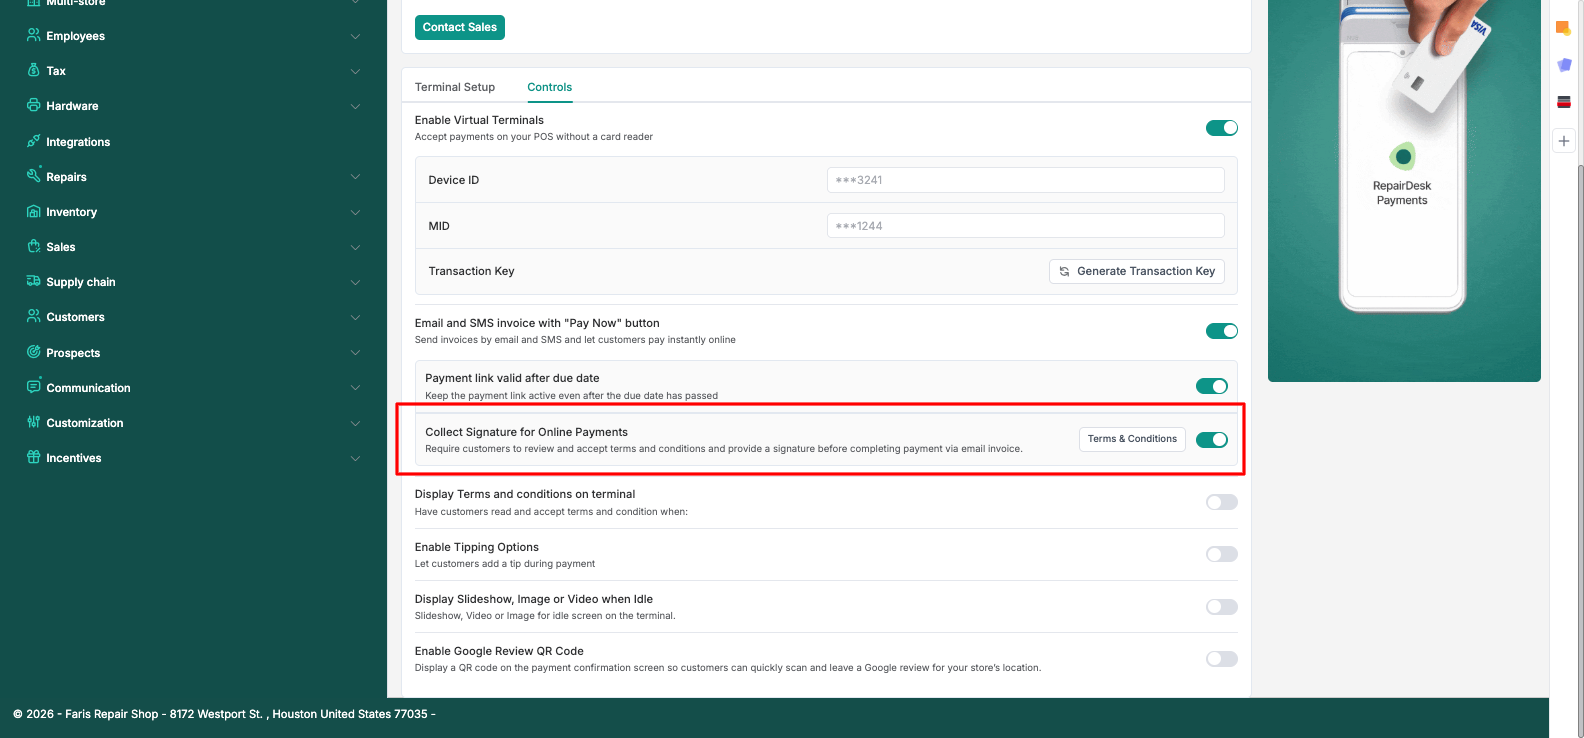The width and height of the screenshot is (1584, 738).
Task: Click Generate Transaction Key button
Action: click(1137, 271)
